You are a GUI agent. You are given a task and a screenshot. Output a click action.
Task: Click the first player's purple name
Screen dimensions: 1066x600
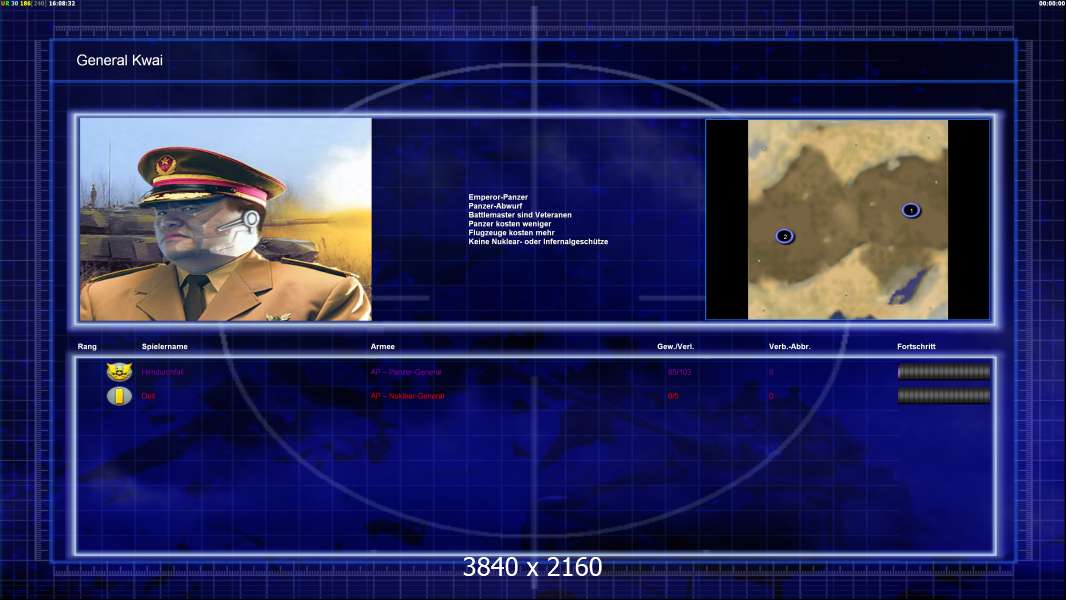click(162, 372)
